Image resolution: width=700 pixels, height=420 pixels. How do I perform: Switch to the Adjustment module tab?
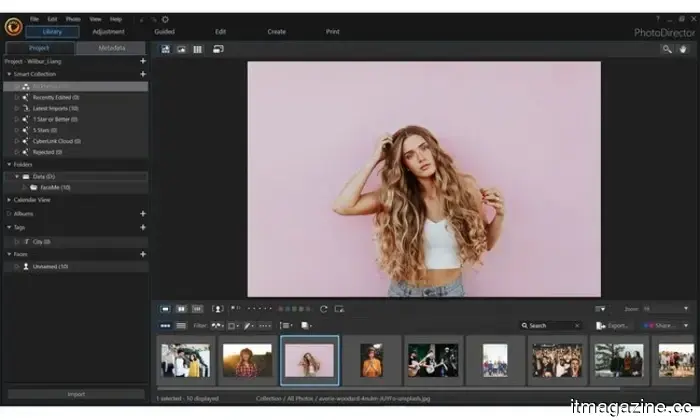click(108, 32)
